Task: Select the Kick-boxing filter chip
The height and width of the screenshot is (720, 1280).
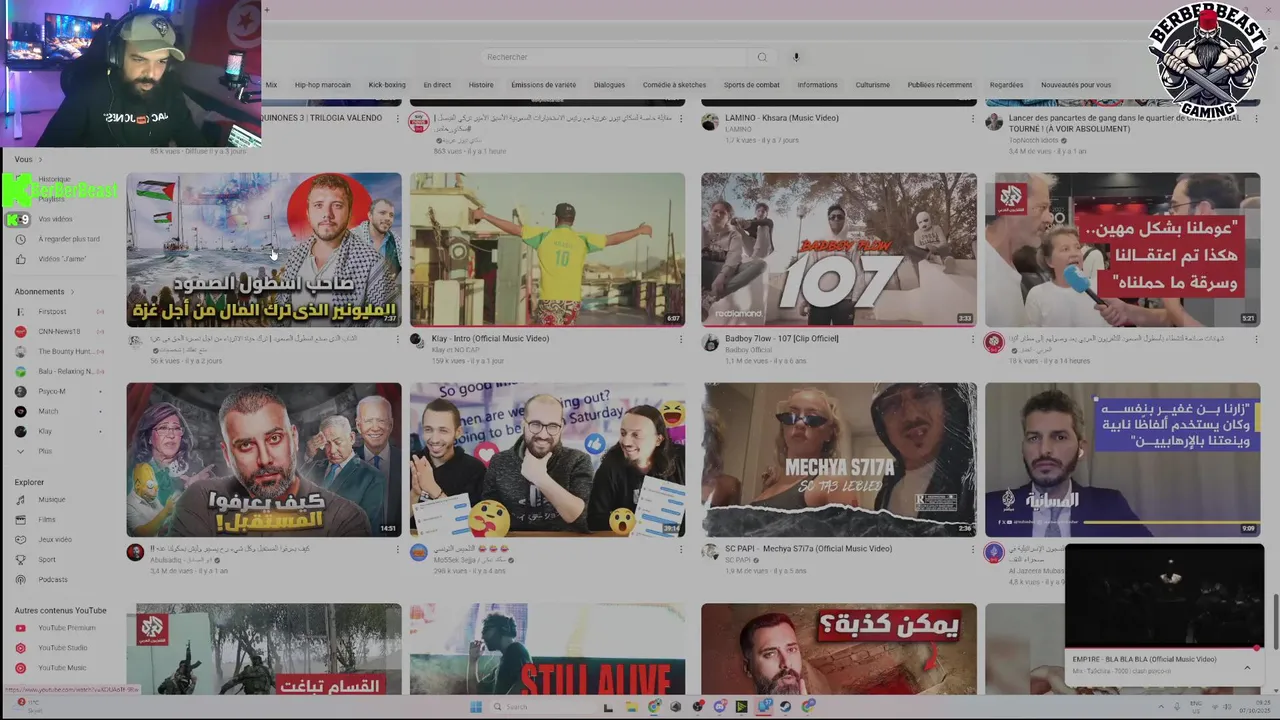Action: [387, 85]
